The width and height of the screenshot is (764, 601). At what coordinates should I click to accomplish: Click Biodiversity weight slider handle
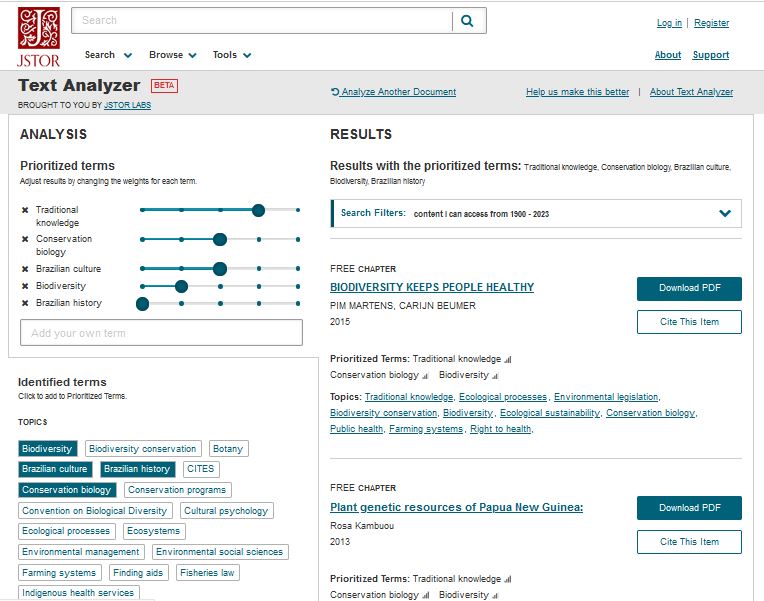point(181,287)
